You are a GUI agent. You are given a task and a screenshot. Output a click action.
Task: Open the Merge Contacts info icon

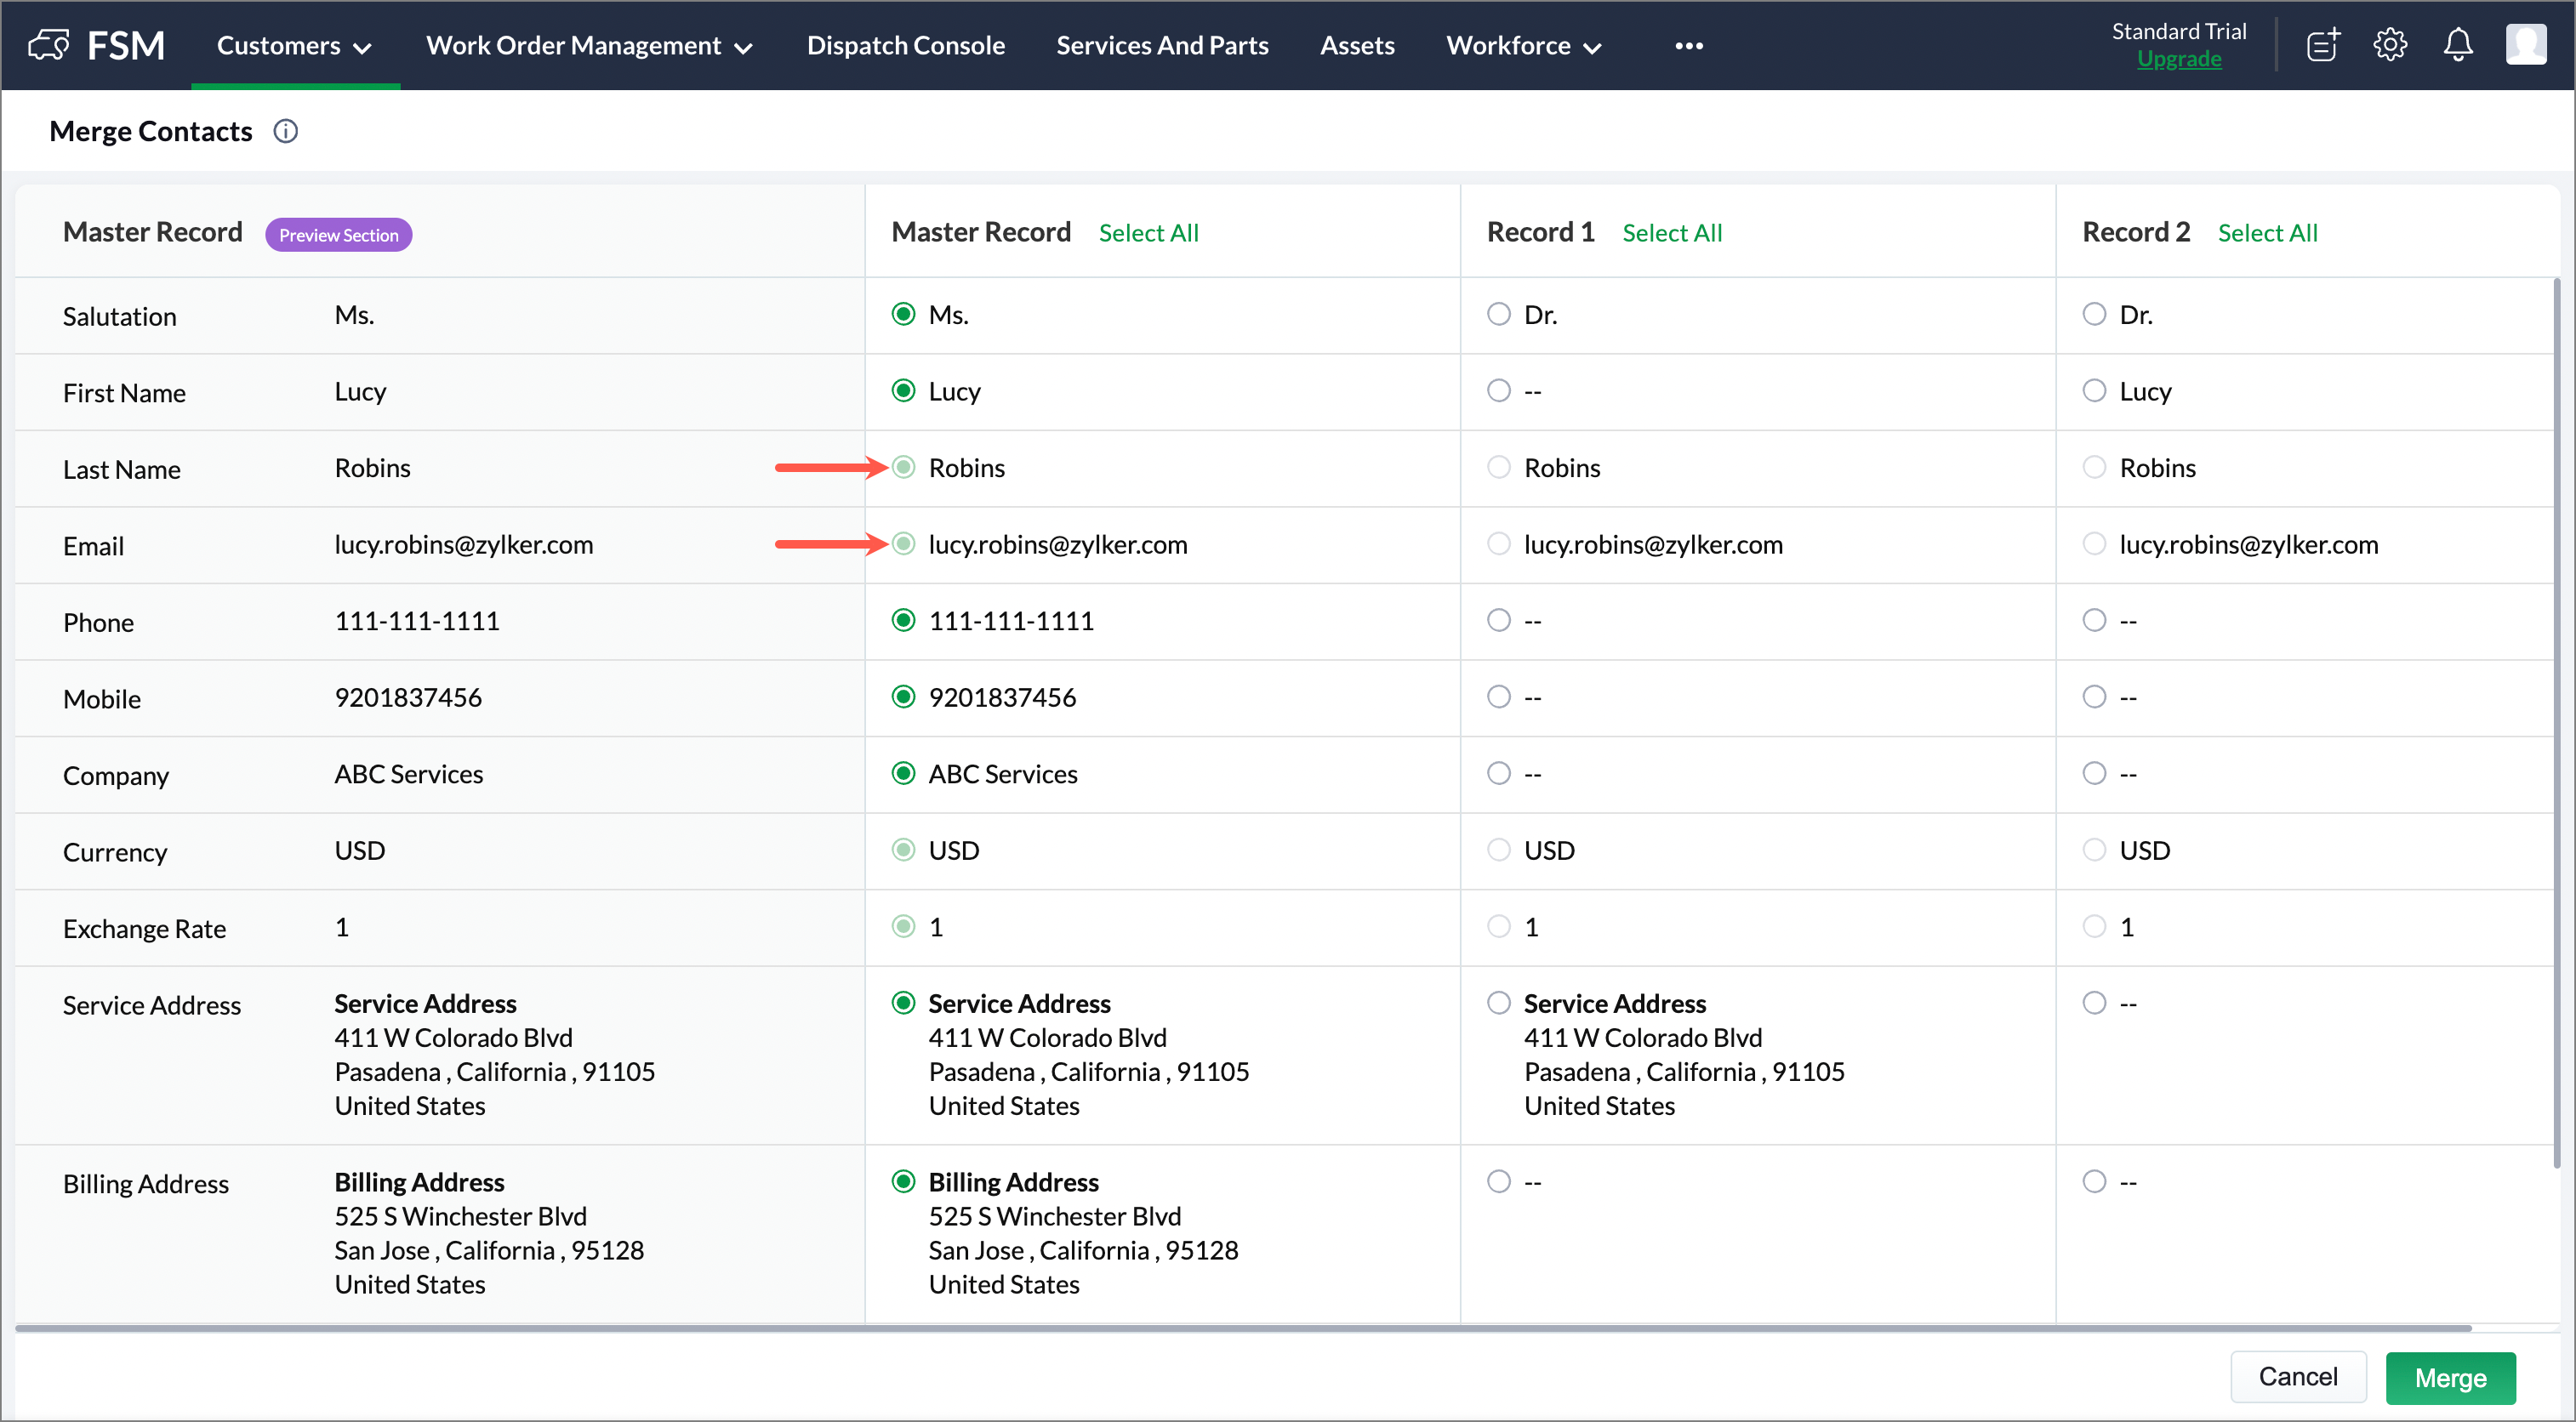[285, 131]
